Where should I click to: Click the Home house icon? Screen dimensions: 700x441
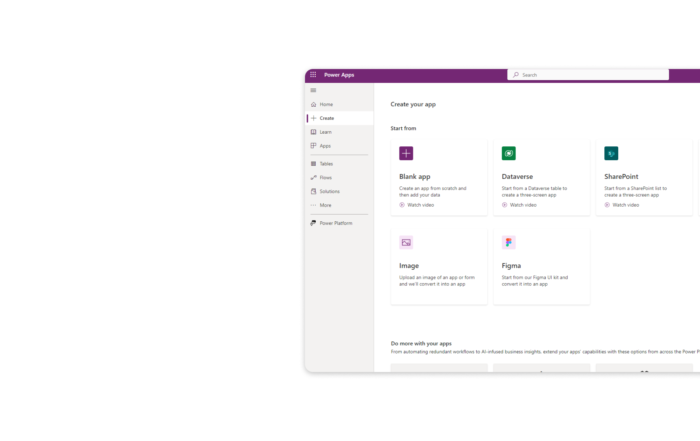(313, 104)
